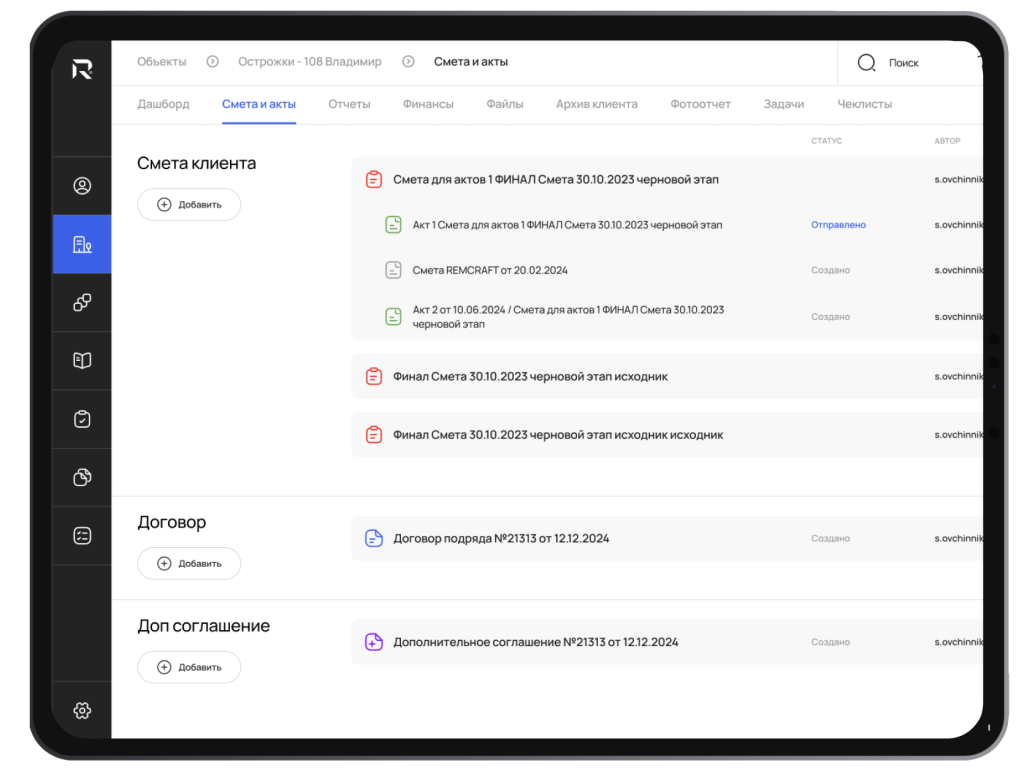Viewport: 1024px width, 782px height.
Task: Open the Финансы tab
Action: tap(428, 104)
